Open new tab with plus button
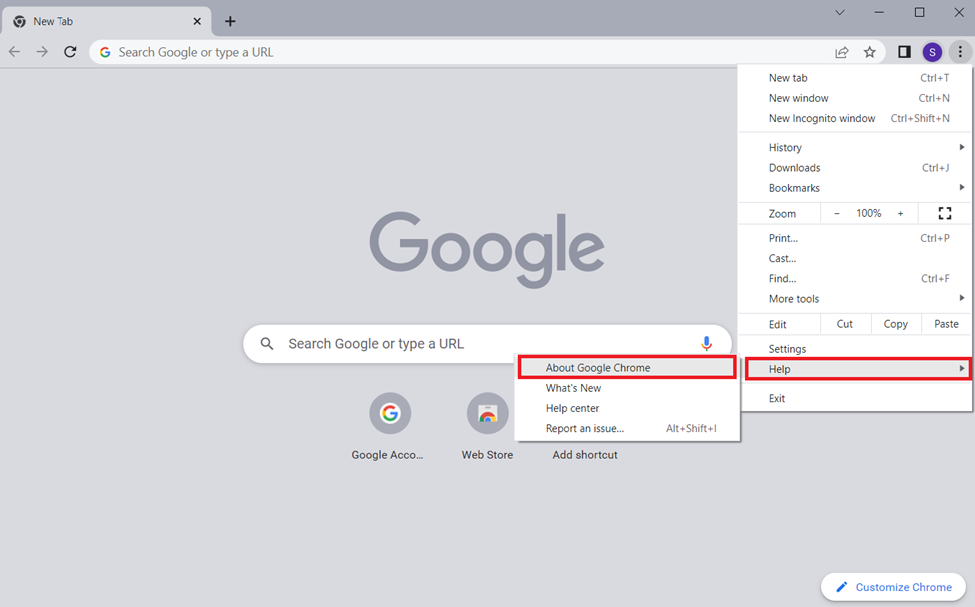The height and width of the screenshot is (607, 975). 230,21
